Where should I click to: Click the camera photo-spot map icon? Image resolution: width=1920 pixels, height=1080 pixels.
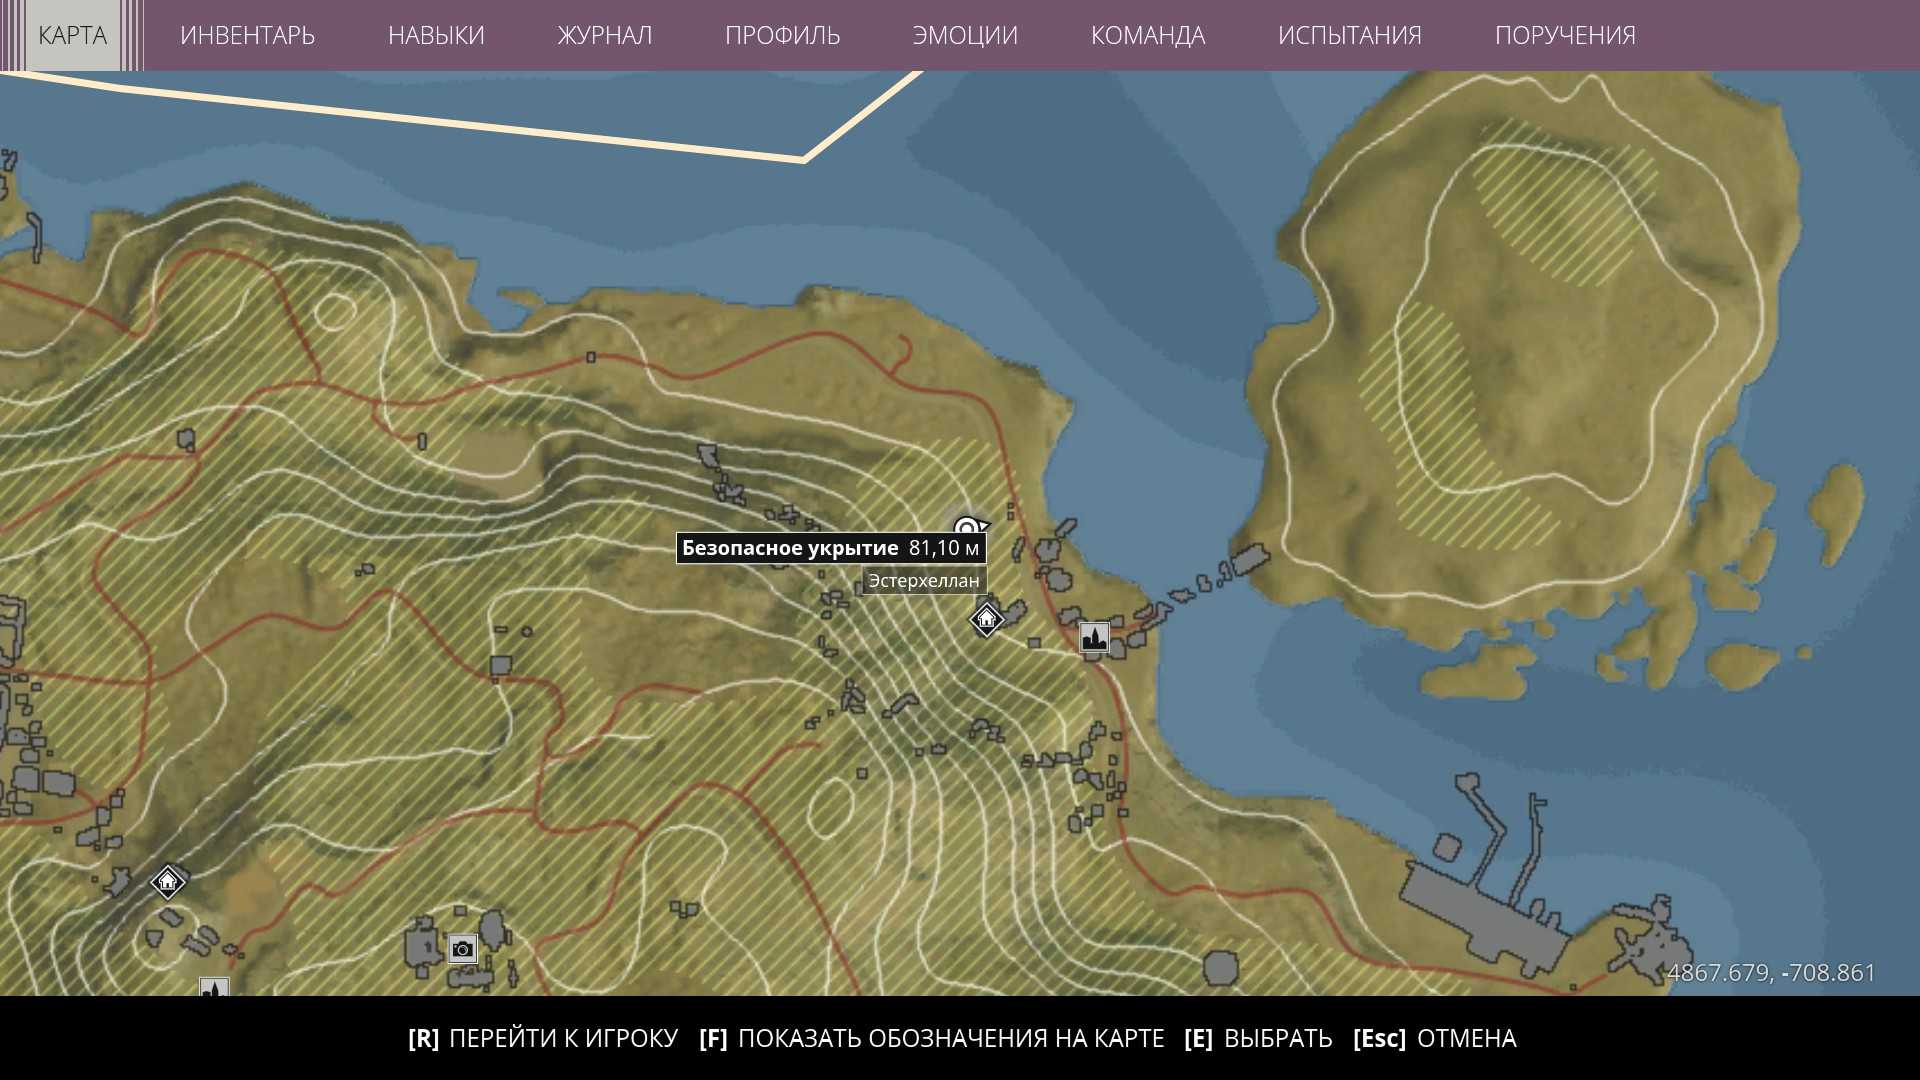pos(462,949)
